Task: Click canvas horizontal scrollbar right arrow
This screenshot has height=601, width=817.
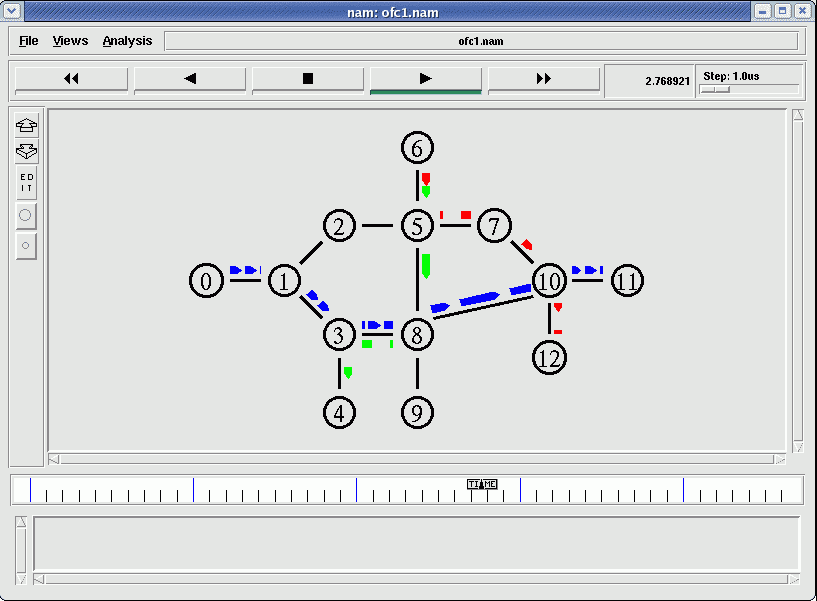Action: pyautogui.click(x=779, y=459)
